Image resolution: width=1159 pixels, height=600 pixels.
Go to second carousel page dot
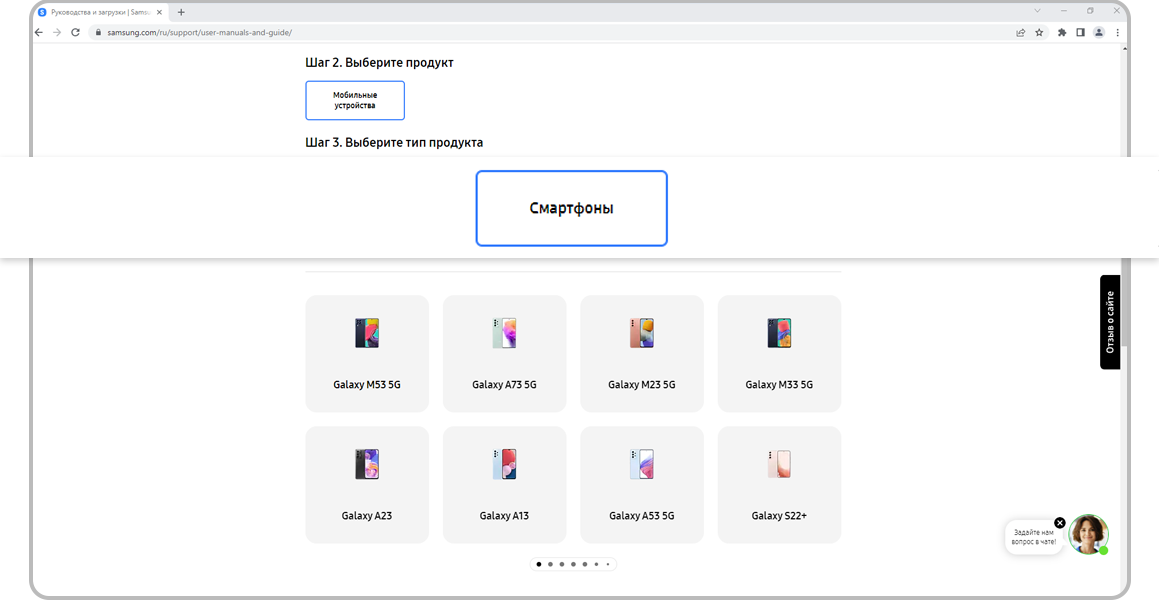(550, 565)
